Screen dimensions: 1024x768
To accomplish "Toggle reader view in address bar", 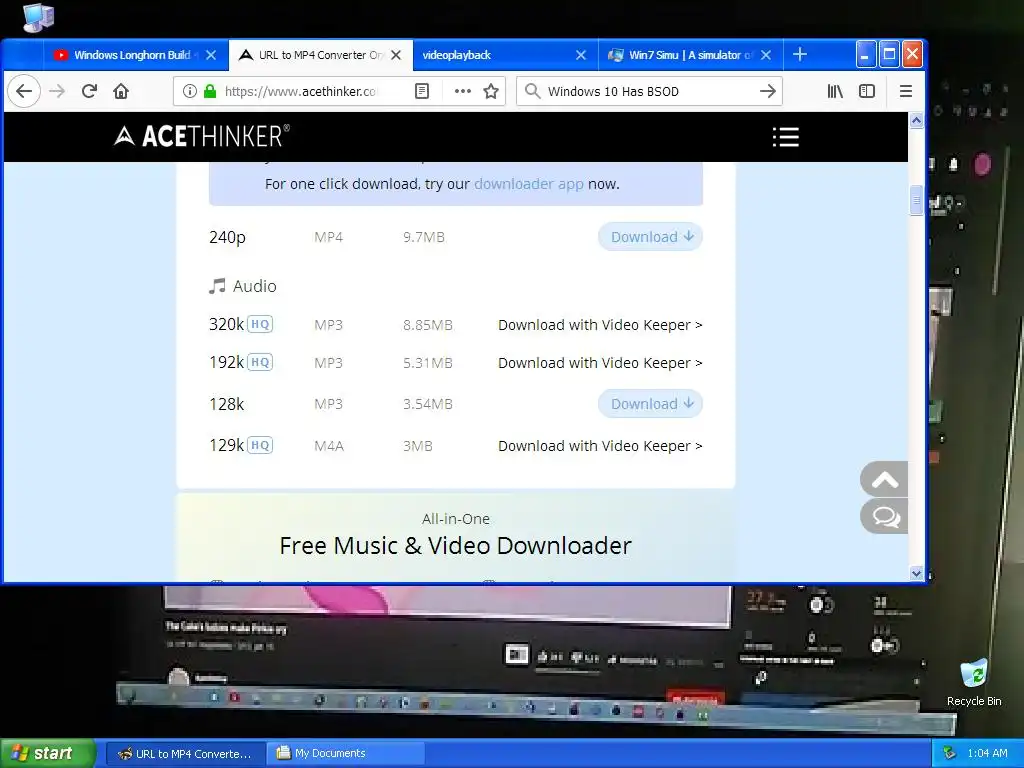I will [x=422, y=91].
